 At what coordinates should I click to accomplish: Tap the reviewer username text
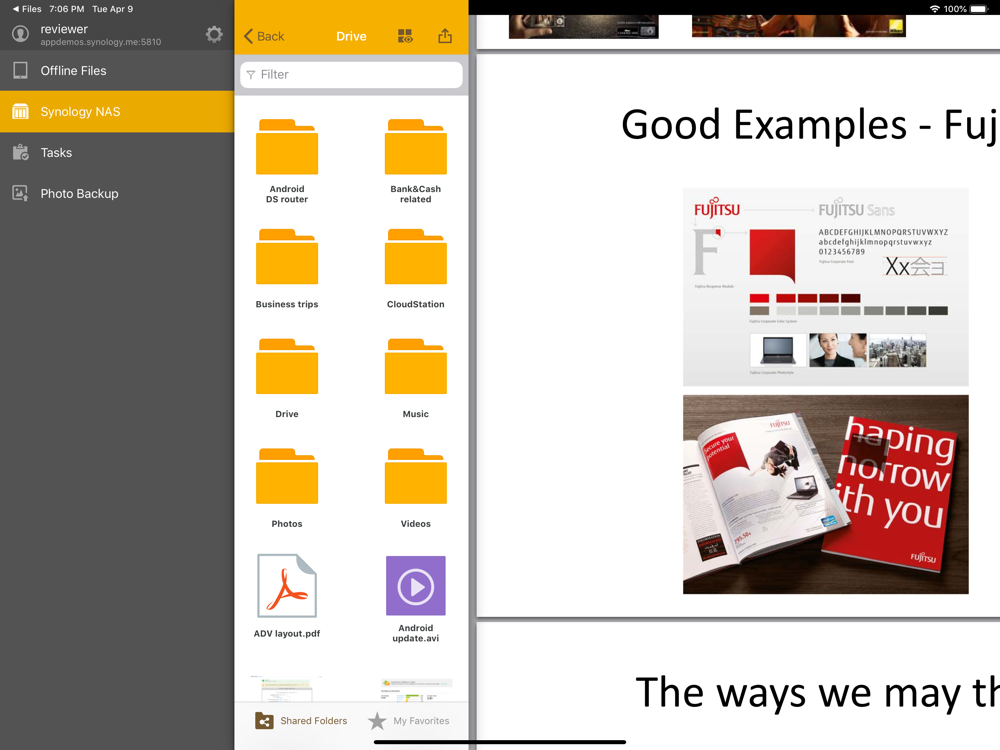coord(64,29)
